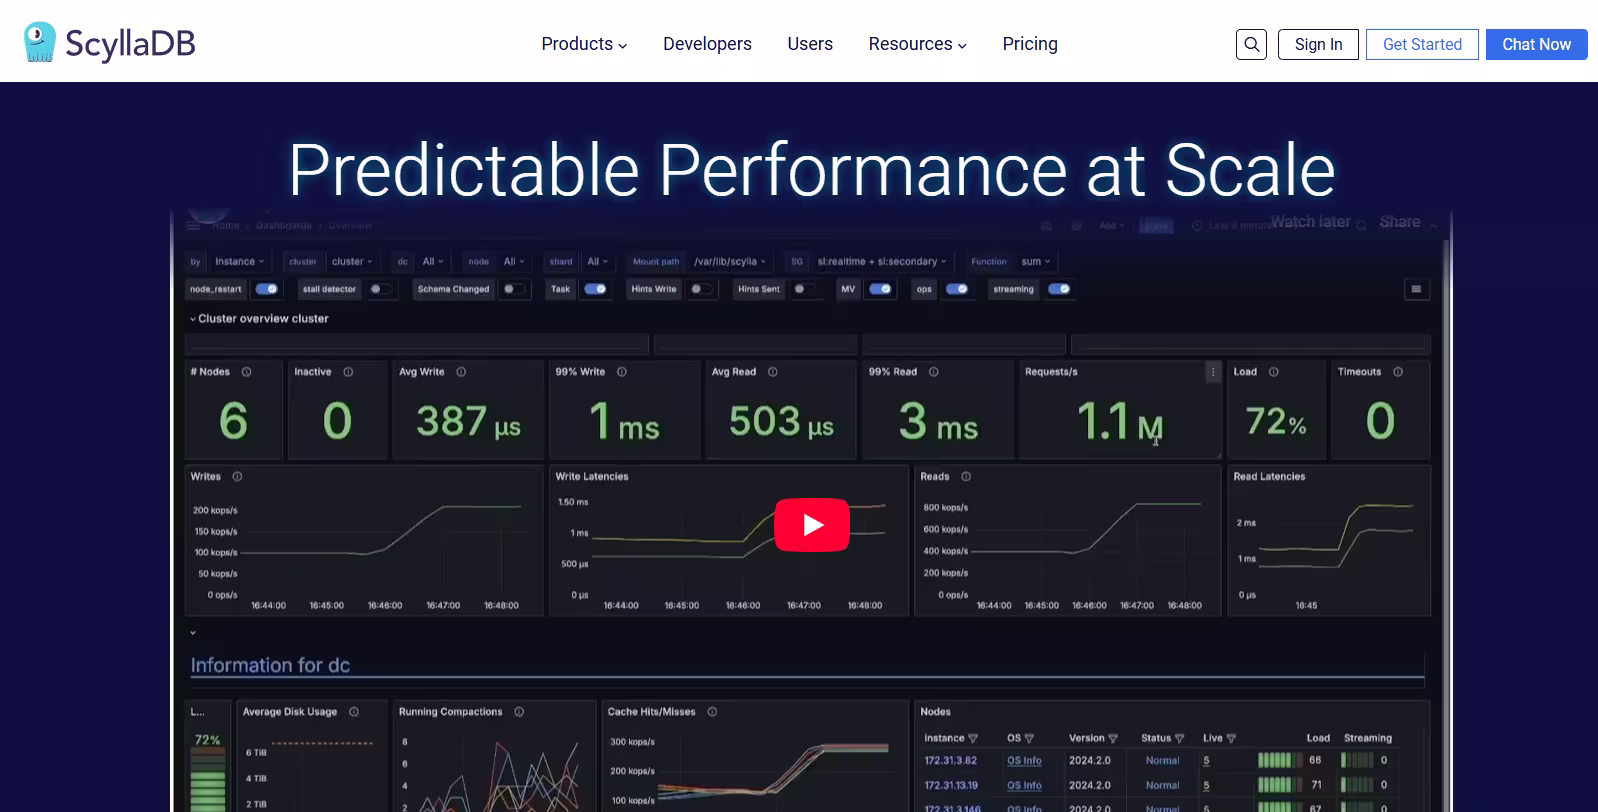Viewport: 1598px width, 812px height.
Task: Collapse the Cluster overview cluster section
Action: pos(259,319)
